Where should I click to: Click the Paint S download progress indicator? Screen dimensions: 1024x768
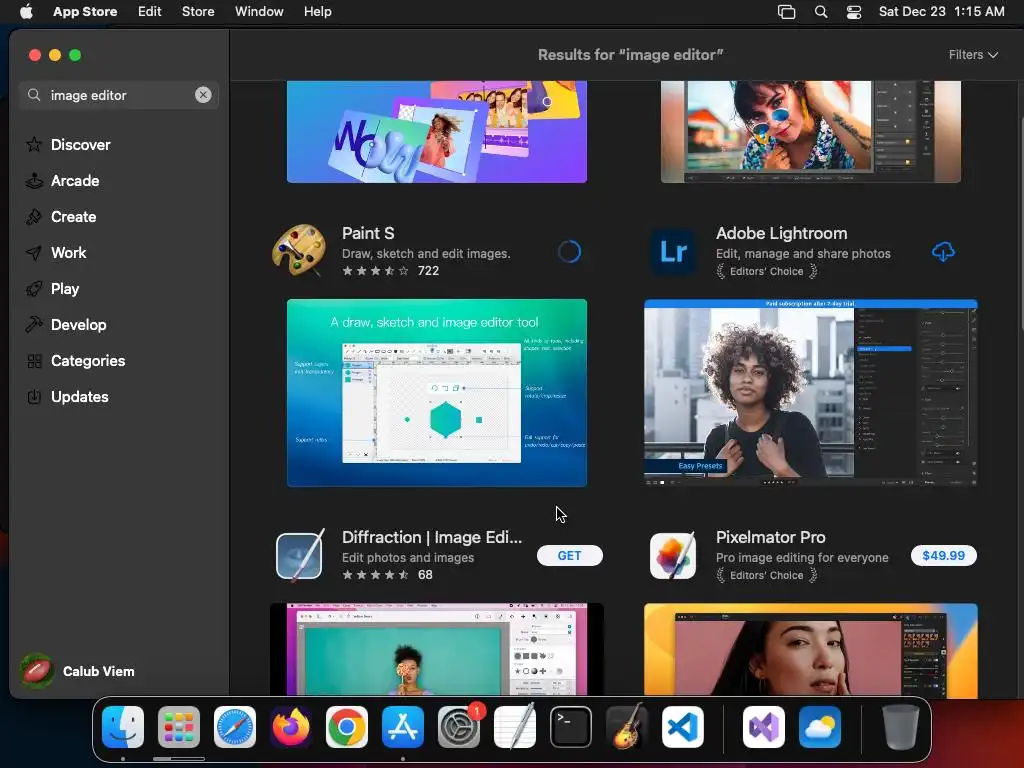coord(569,252)
